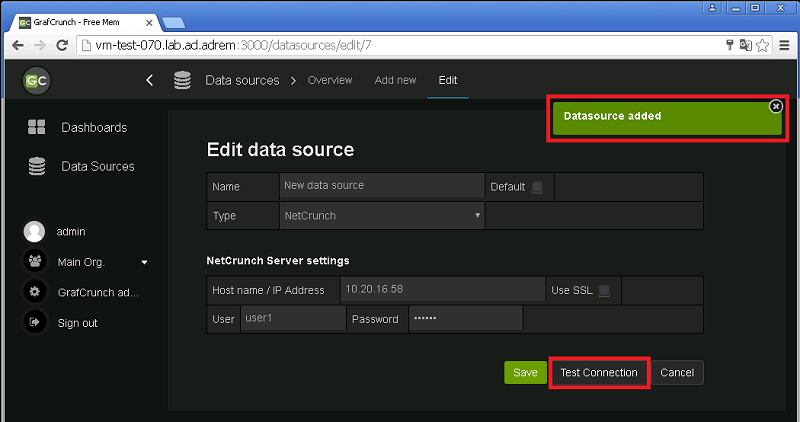Click the Edit data source heading
Image resolution: width=800 pixels, height=422 pixels.
(280, 150)
